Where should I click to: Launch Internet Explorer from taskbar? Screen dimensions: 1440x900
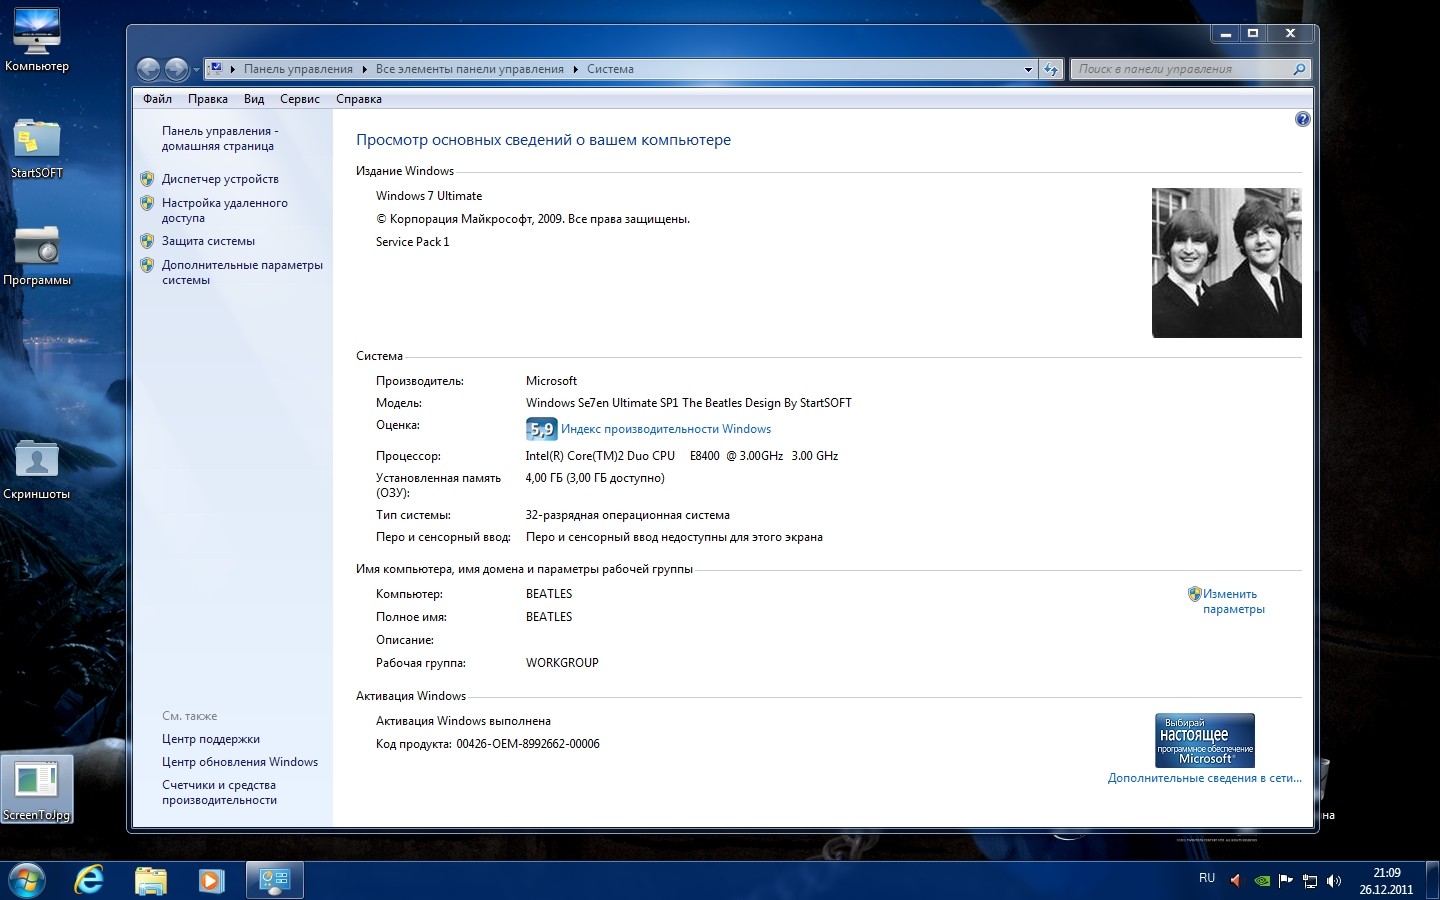coord(89,880)
